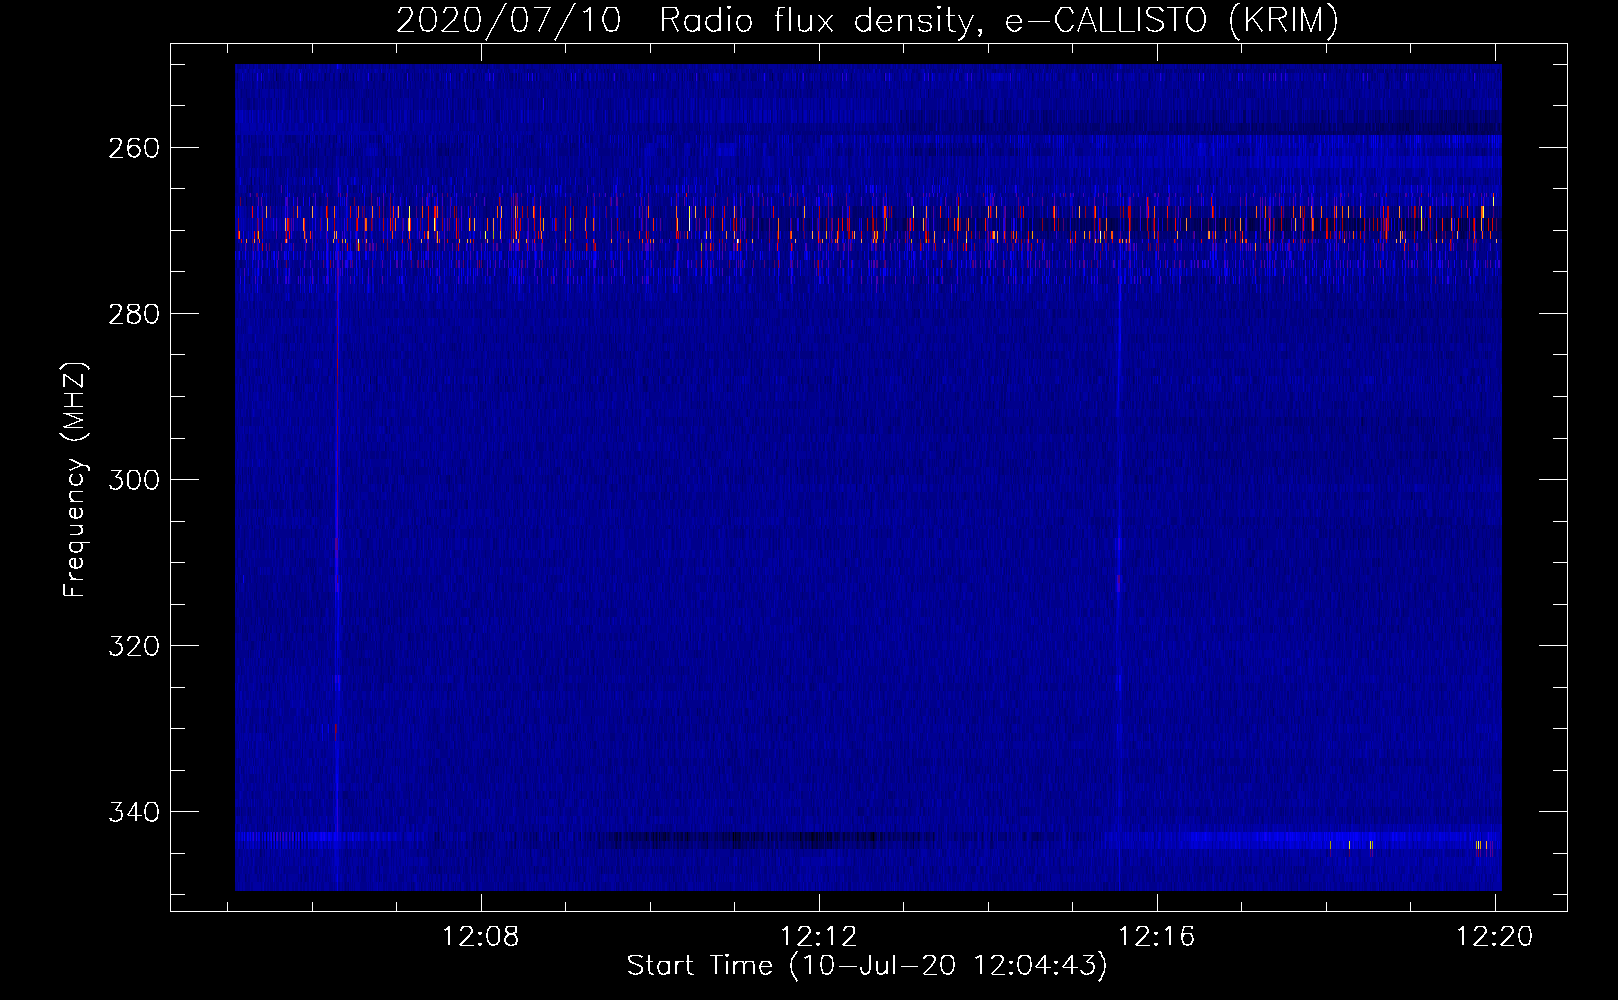Click the 12:16 time tick label
Viewport: 1618px width, 1000px height.
point(1157,937)
